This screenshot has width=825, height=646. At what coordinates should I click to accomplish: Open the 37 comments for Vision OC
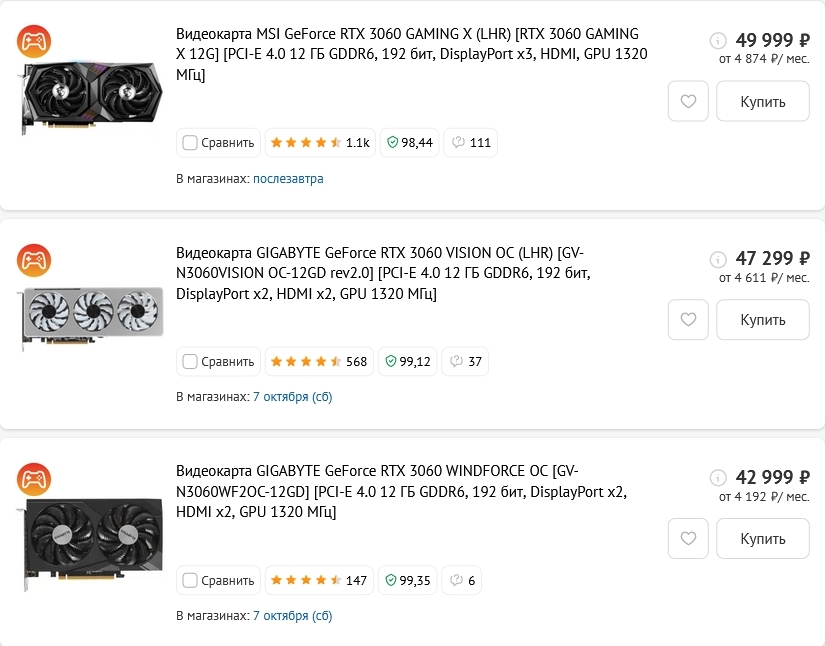click(466, 361)
